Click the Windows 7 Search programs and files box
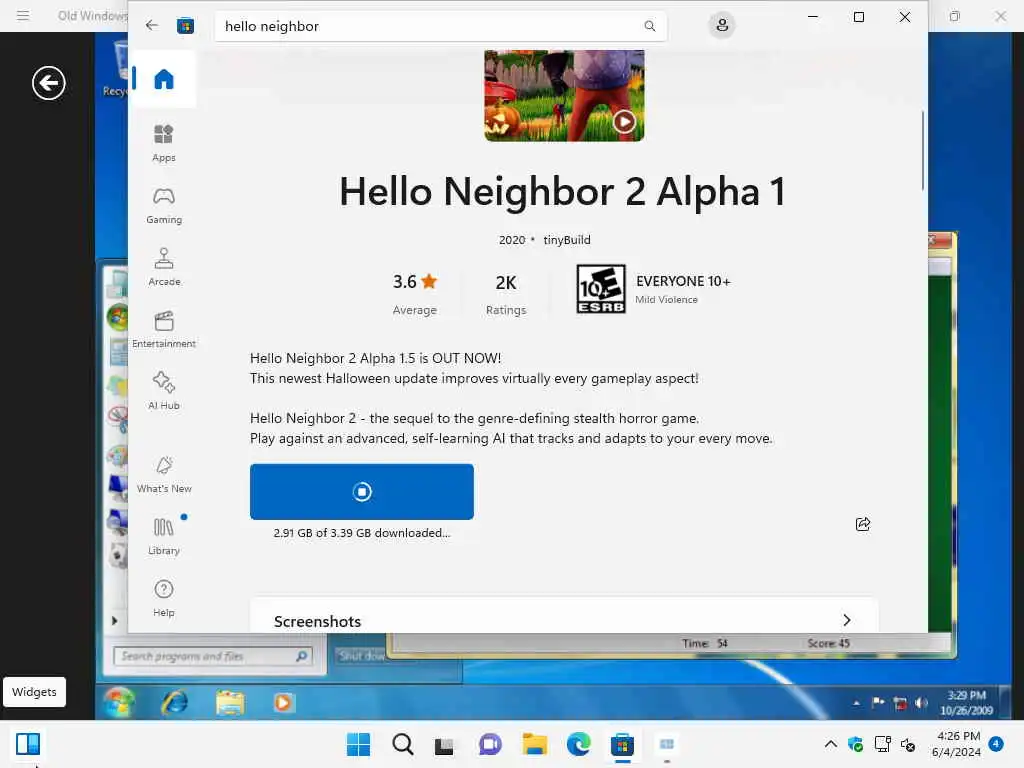The image size is (1024, 768). tap(213, 656)
